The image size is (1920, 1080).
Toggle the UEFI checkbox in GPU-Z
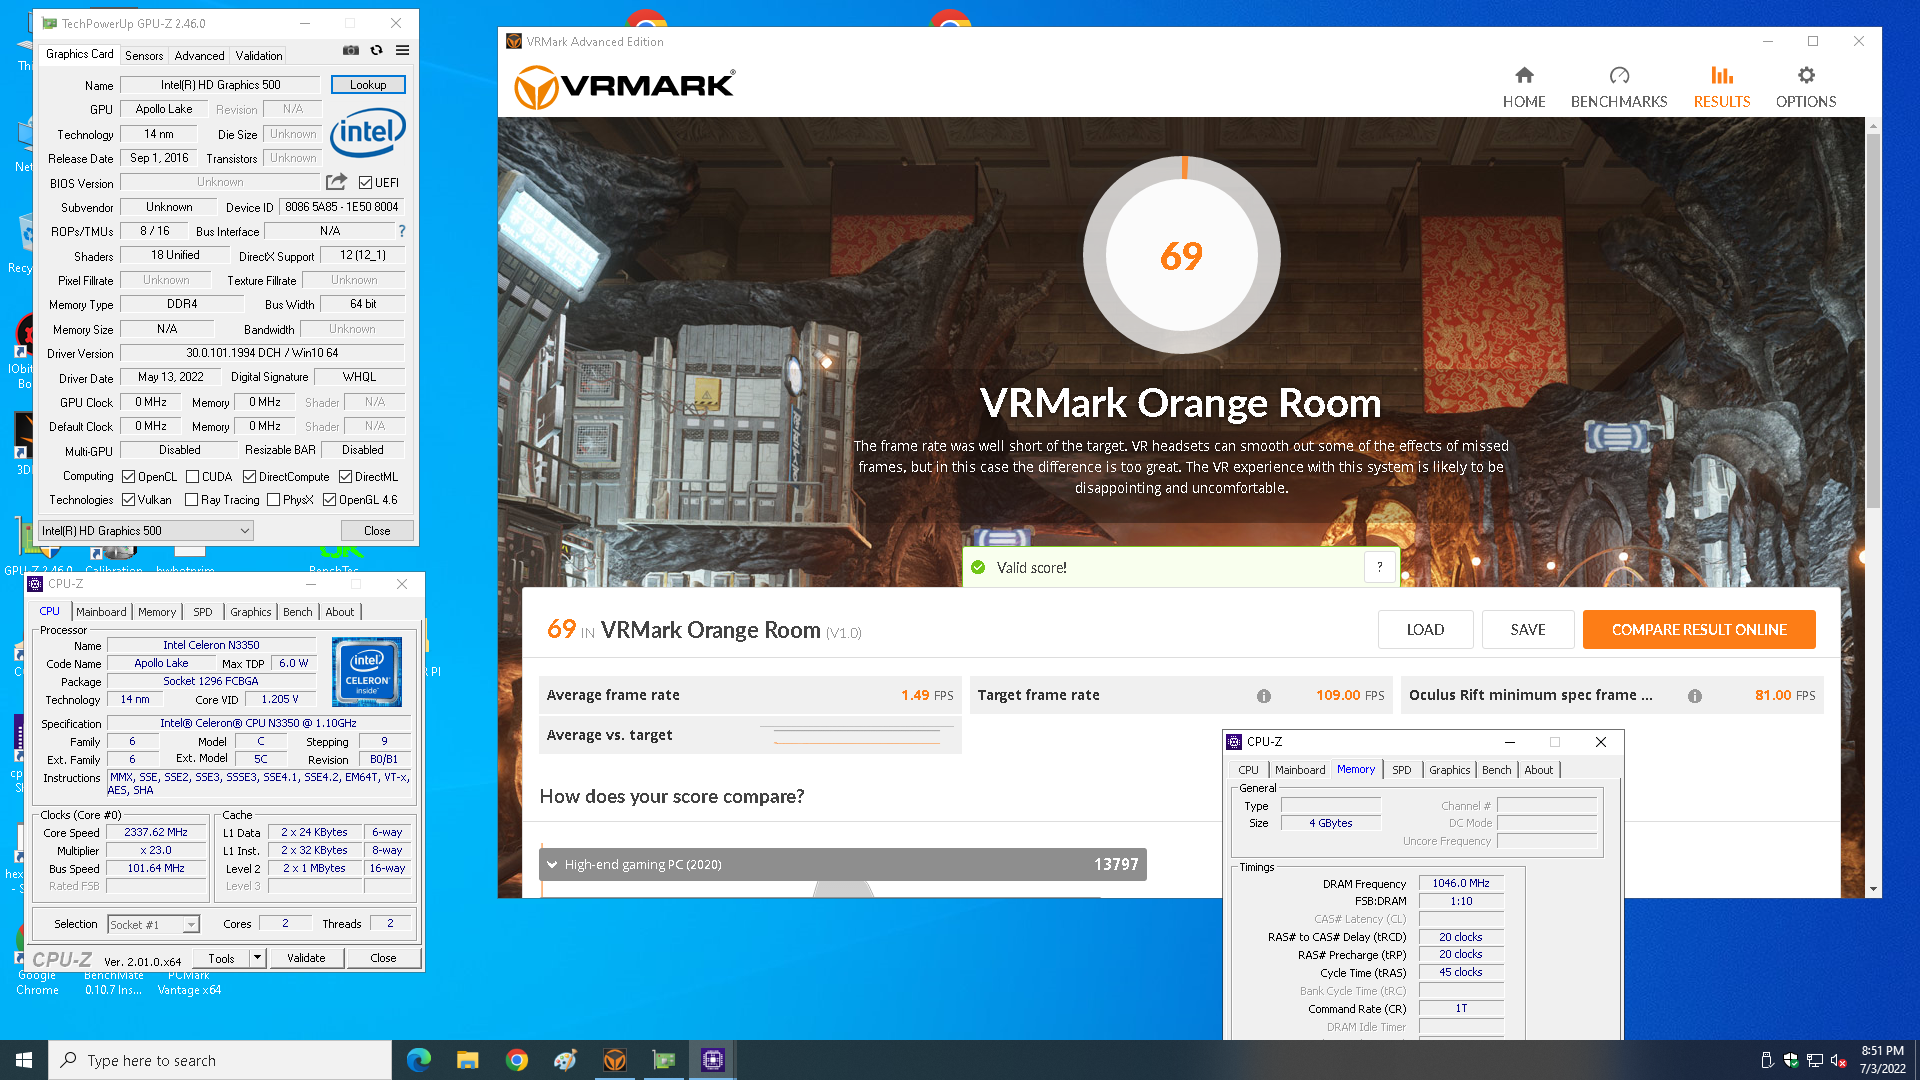pos(365,182)
